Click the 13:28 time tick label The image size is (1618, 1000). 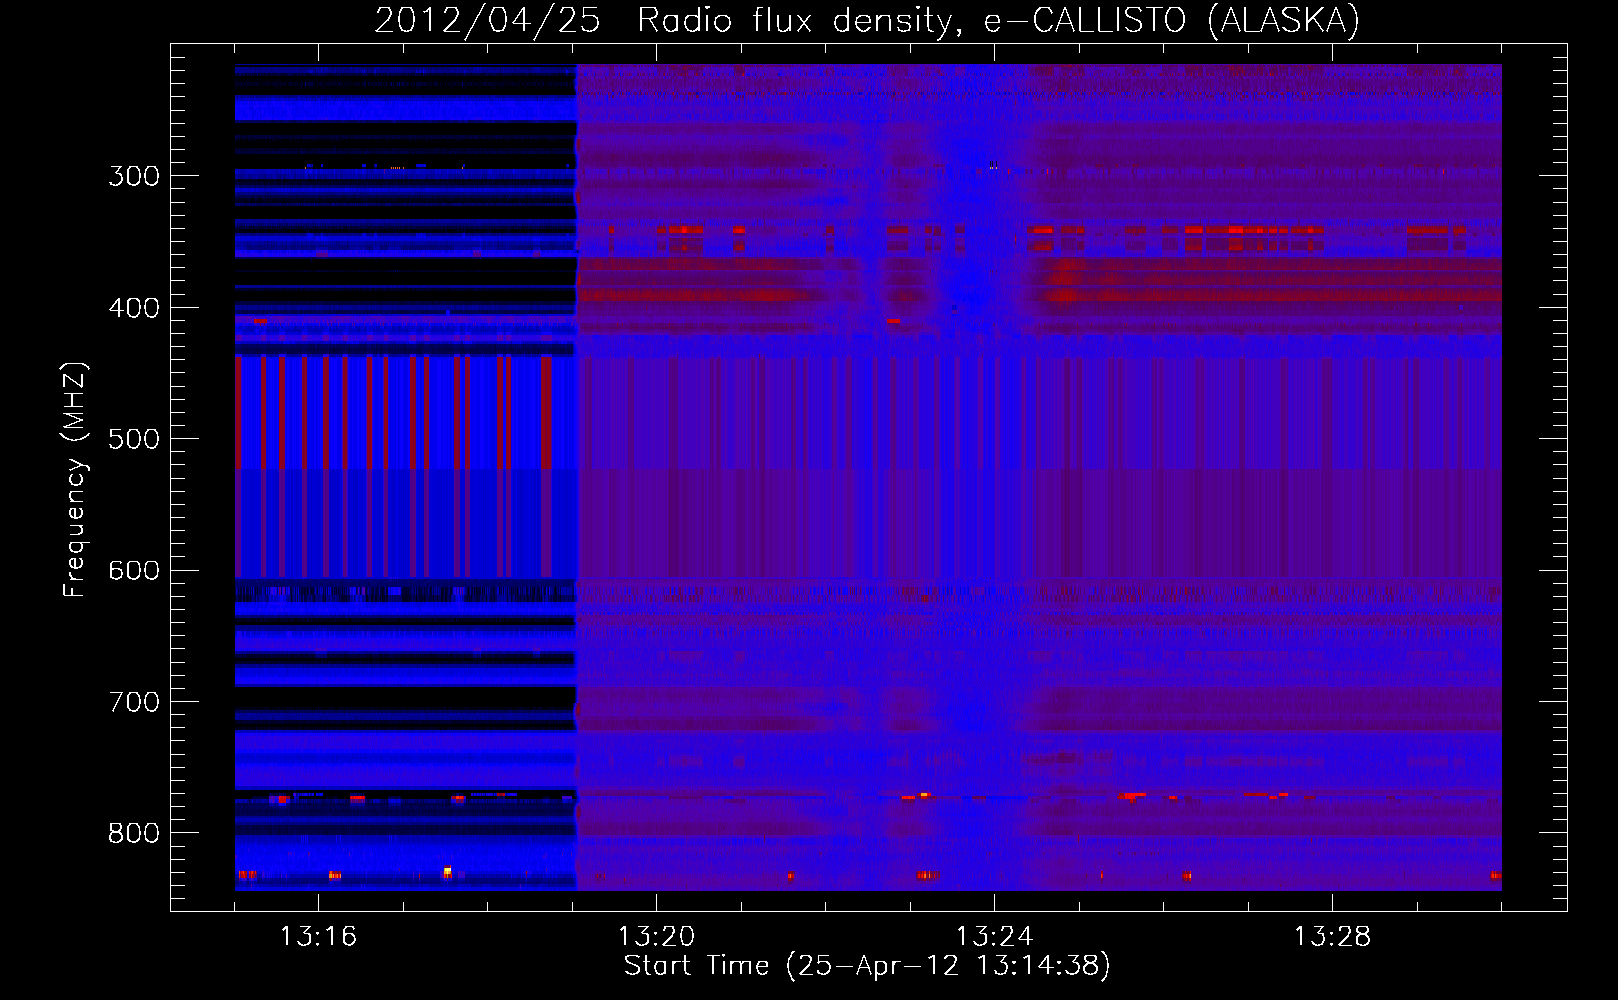(1332, 936)
